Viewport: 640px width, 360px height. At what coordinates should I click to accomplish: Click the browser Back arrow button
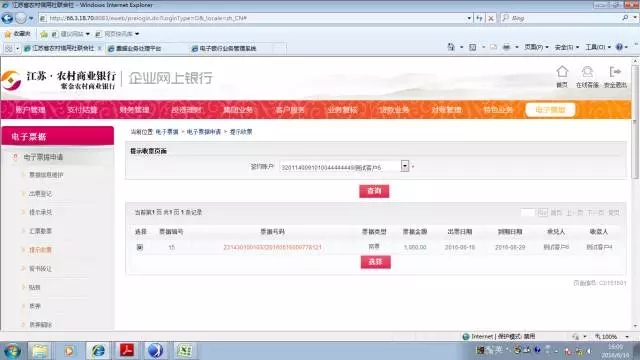click(7, 18)
